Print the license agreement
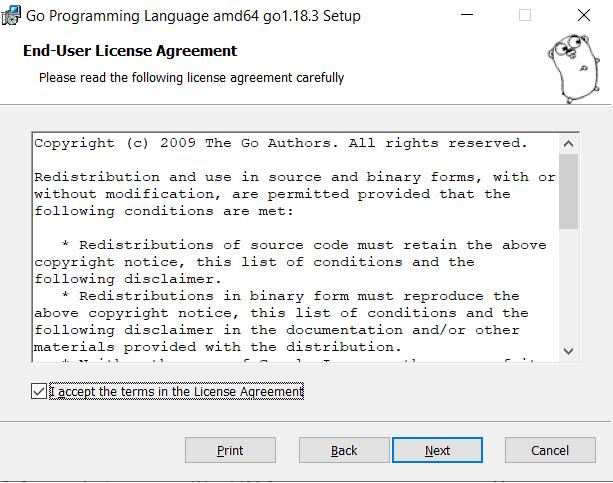Viewport: 613px width, 483px height. pyautogui.click(x=230, y=450)
